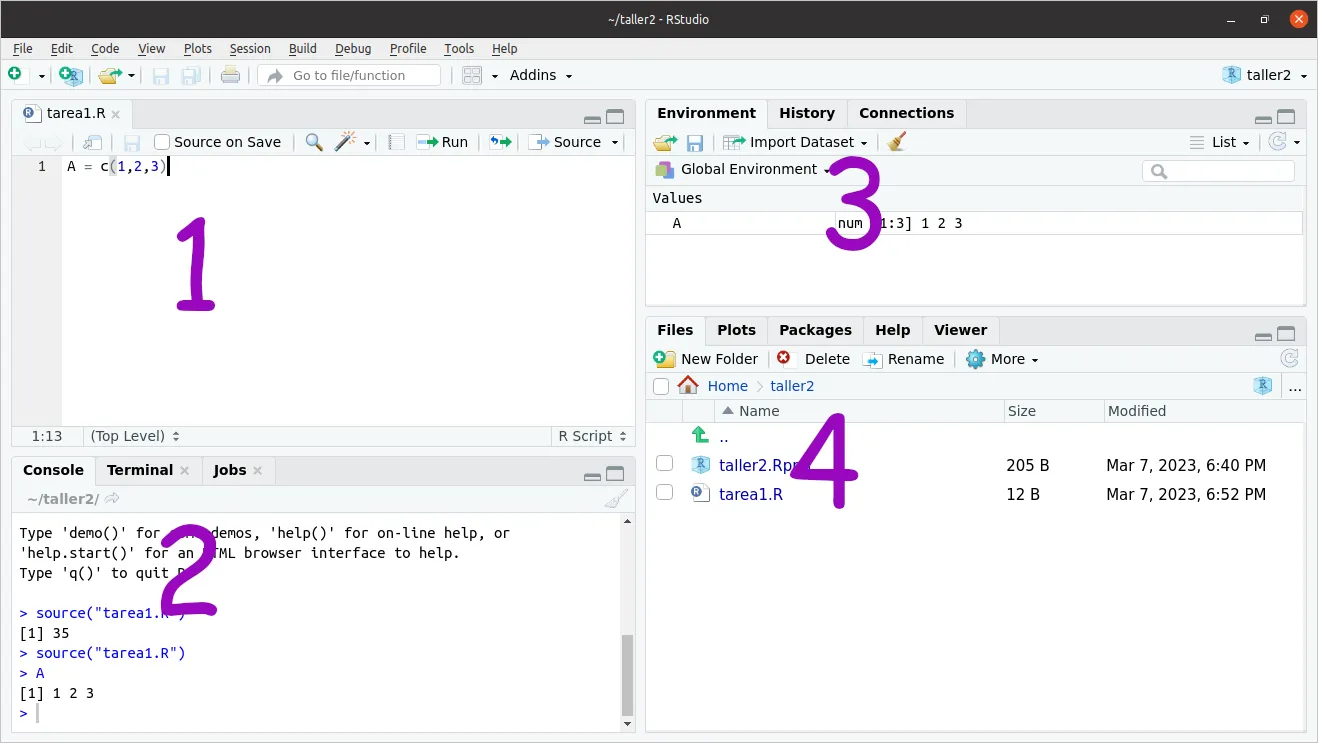
Task: Click the Delete button in Files pane
Action: click(814, 359)
